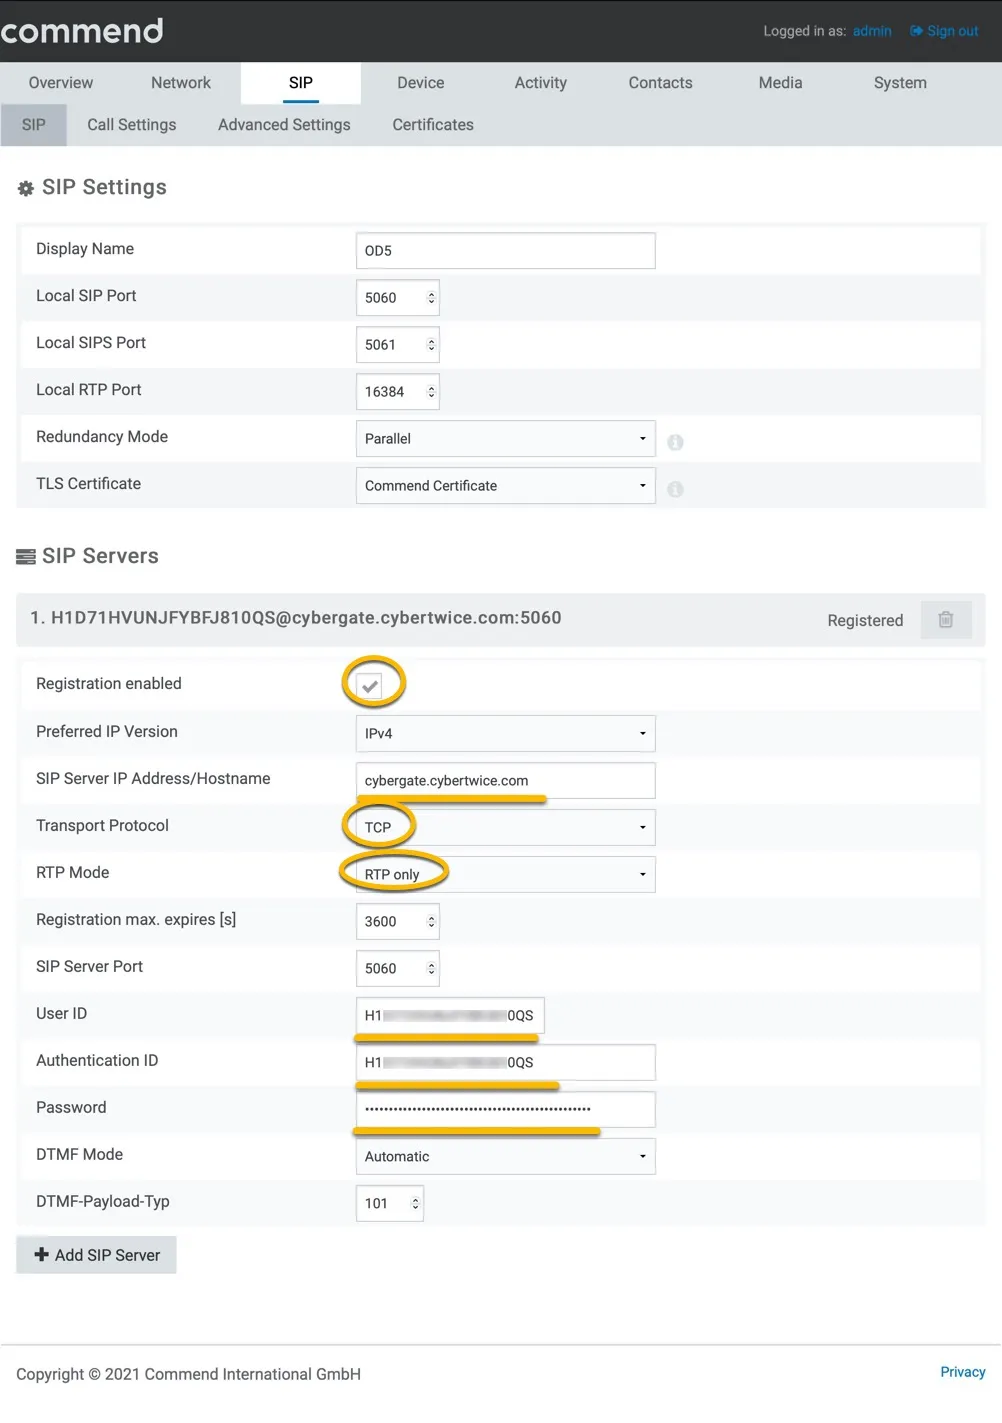
Task: Switch to the Media tab
Action: [781, 83]
